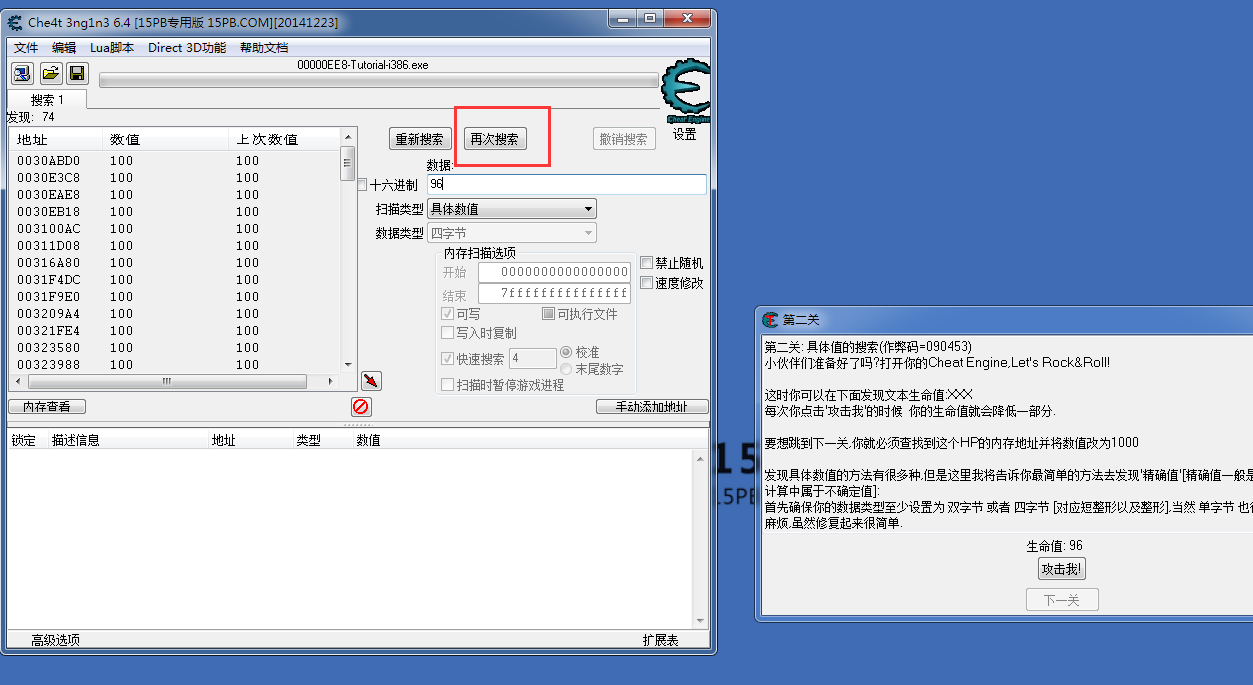The image size is (1253, 685).
Task: Open the 扫描类型 具体数值 dropdown
Action: click(512, 209)
